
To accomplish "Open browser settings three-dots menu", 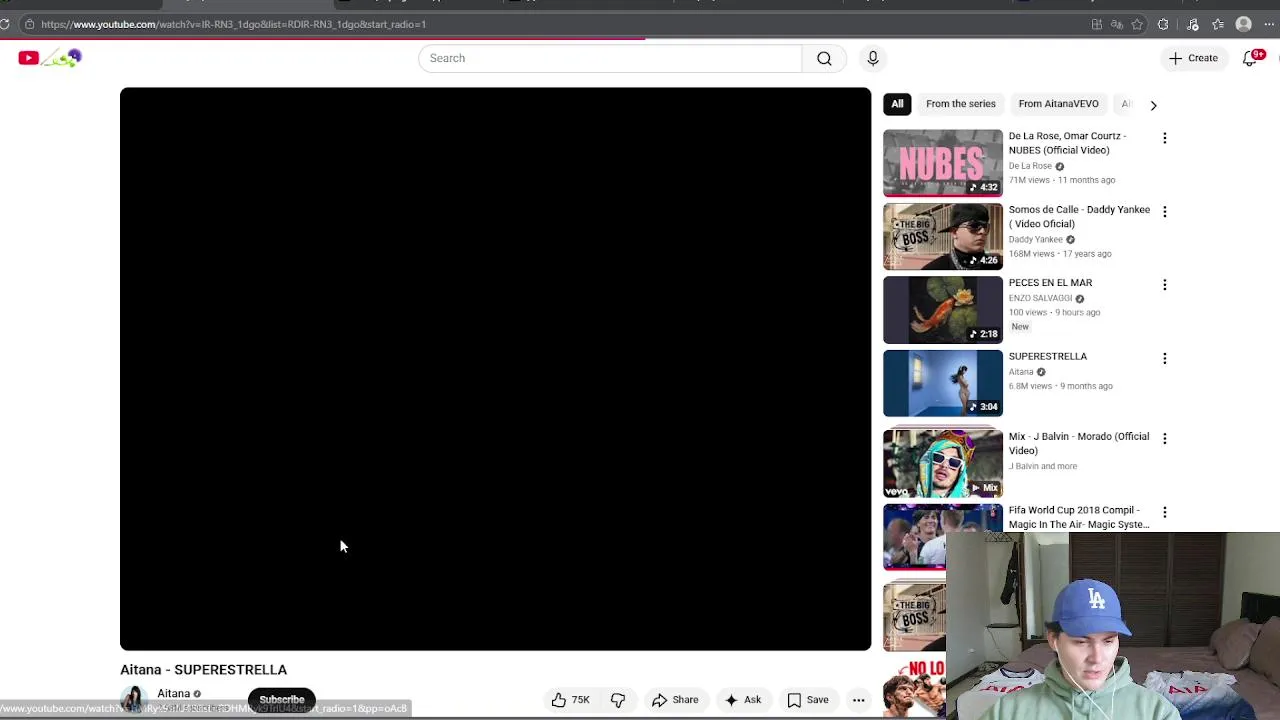I will (1270, 24).
